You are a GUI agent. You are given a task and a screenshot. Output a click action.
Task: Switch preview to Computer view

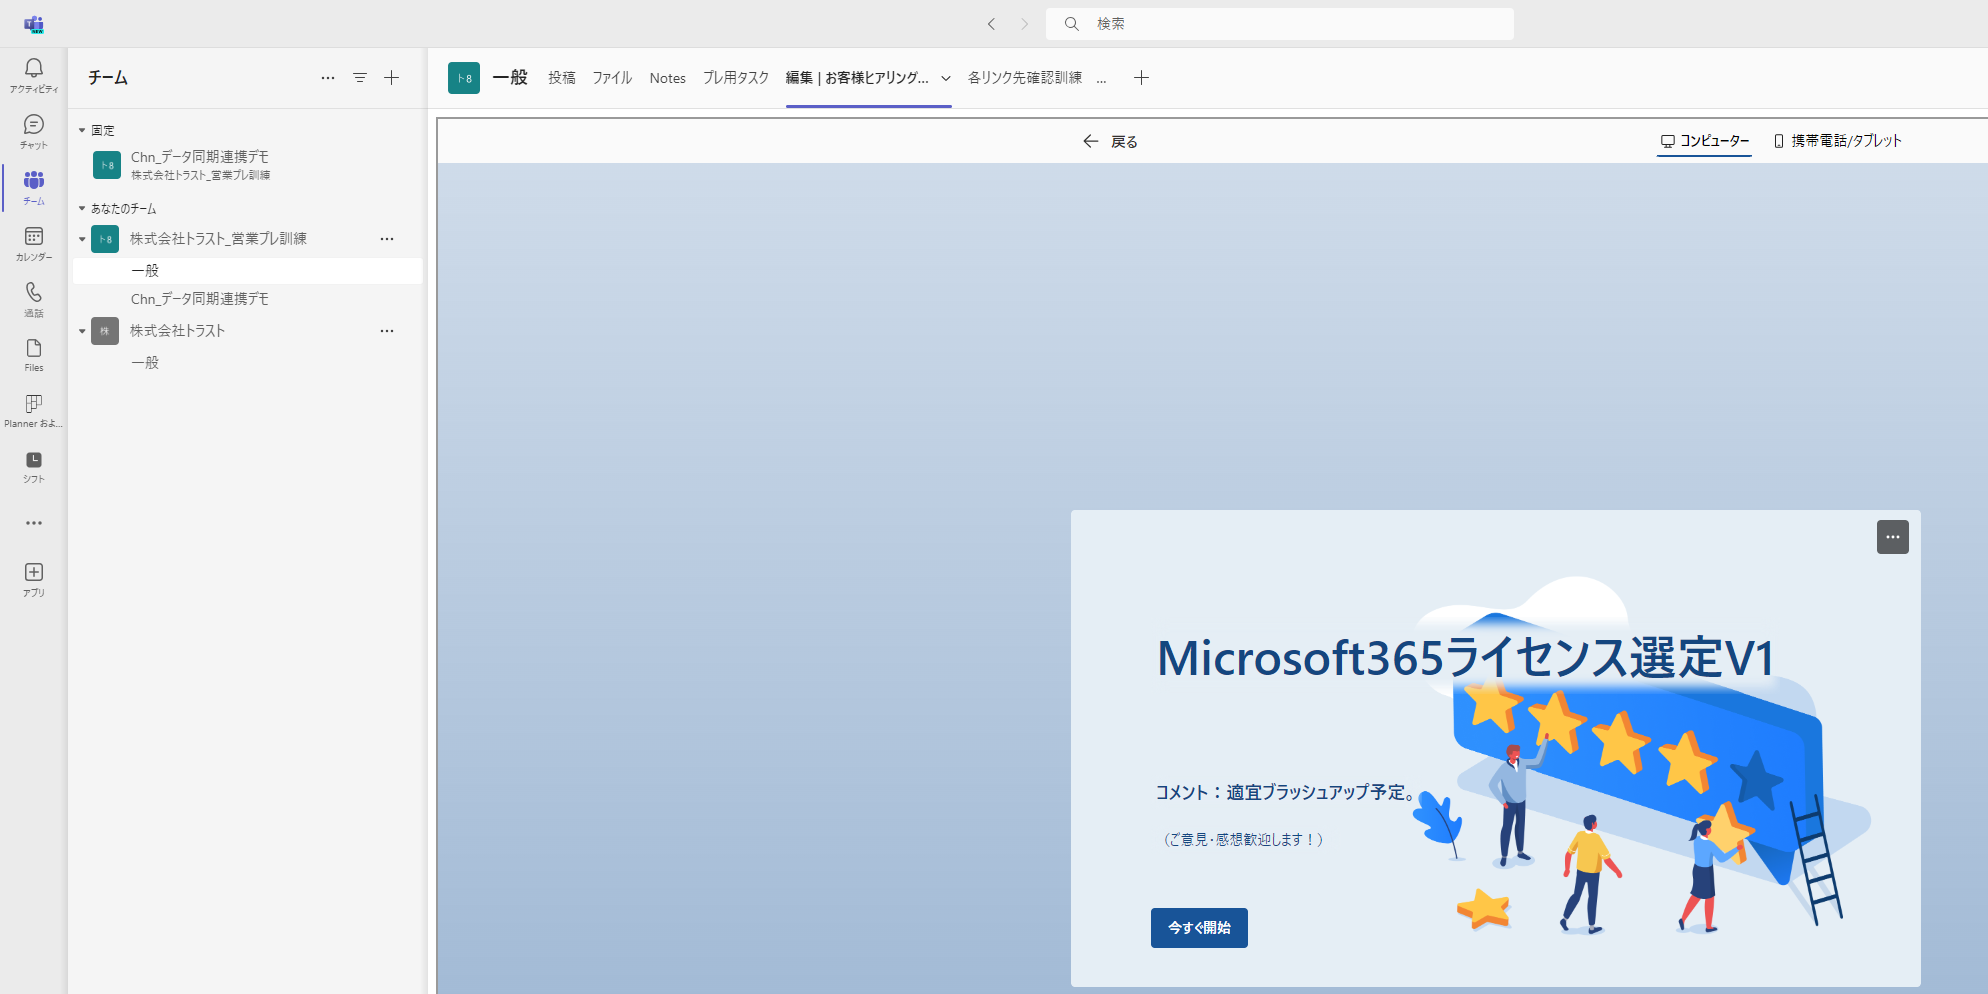pos(1704,141)
